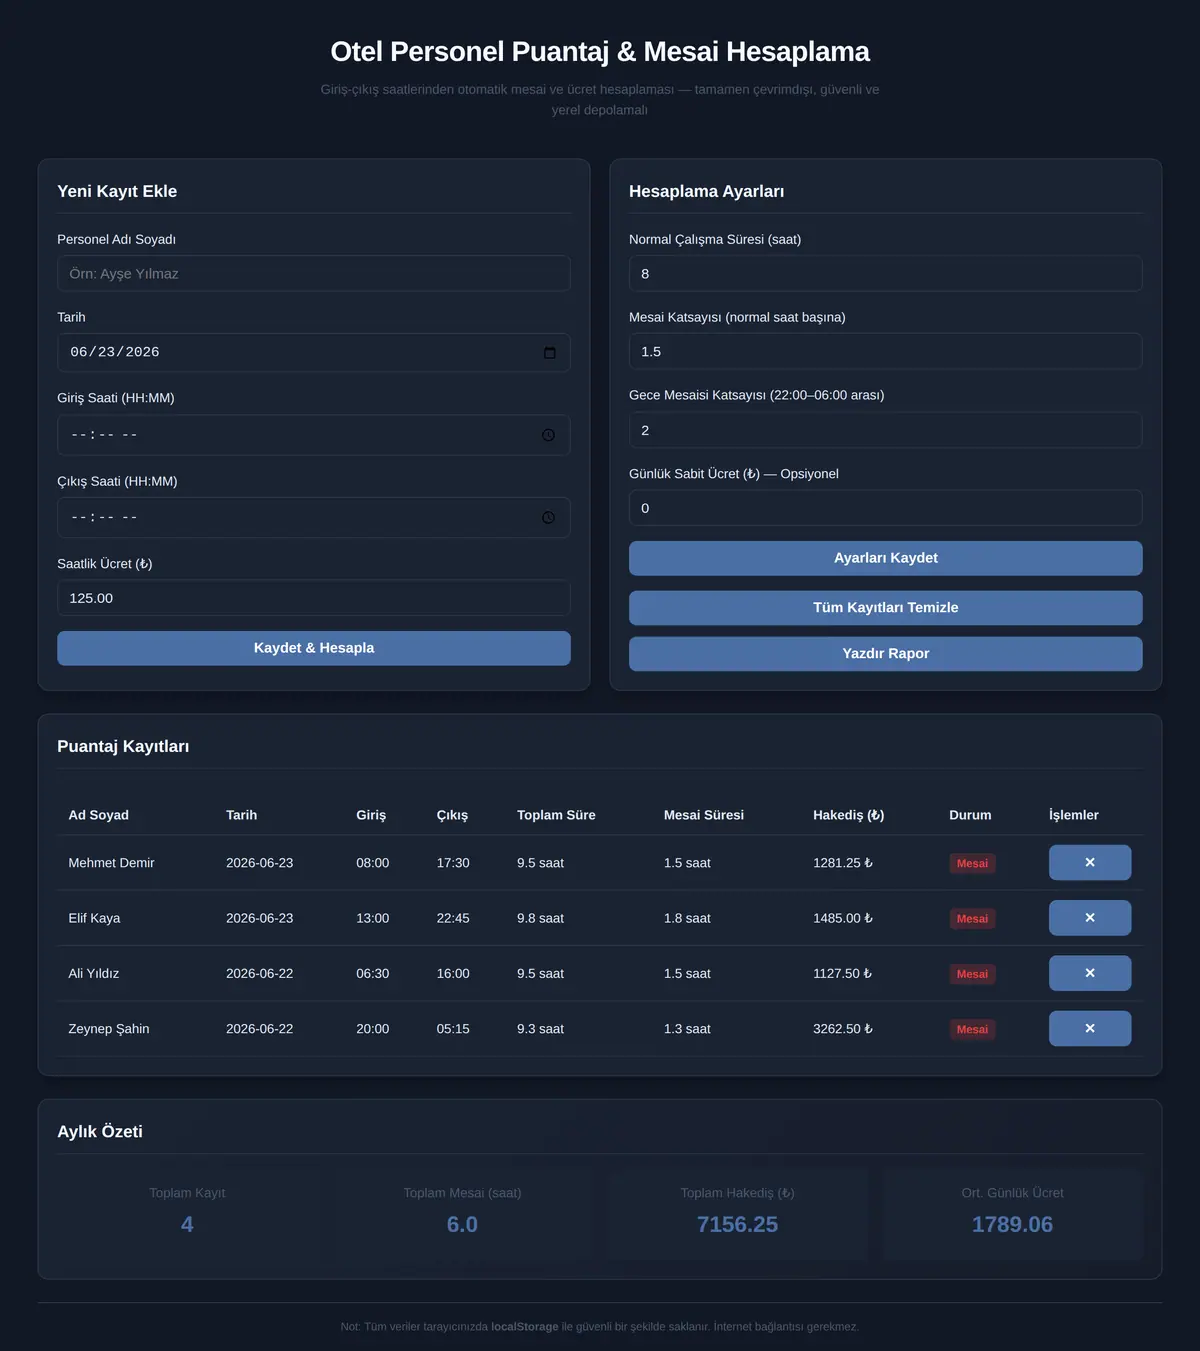This screenshot has width=1200, height=1351.
Task: Click the Ad Soyad column header
Action: pyautogui.click(x=99, y=815)
